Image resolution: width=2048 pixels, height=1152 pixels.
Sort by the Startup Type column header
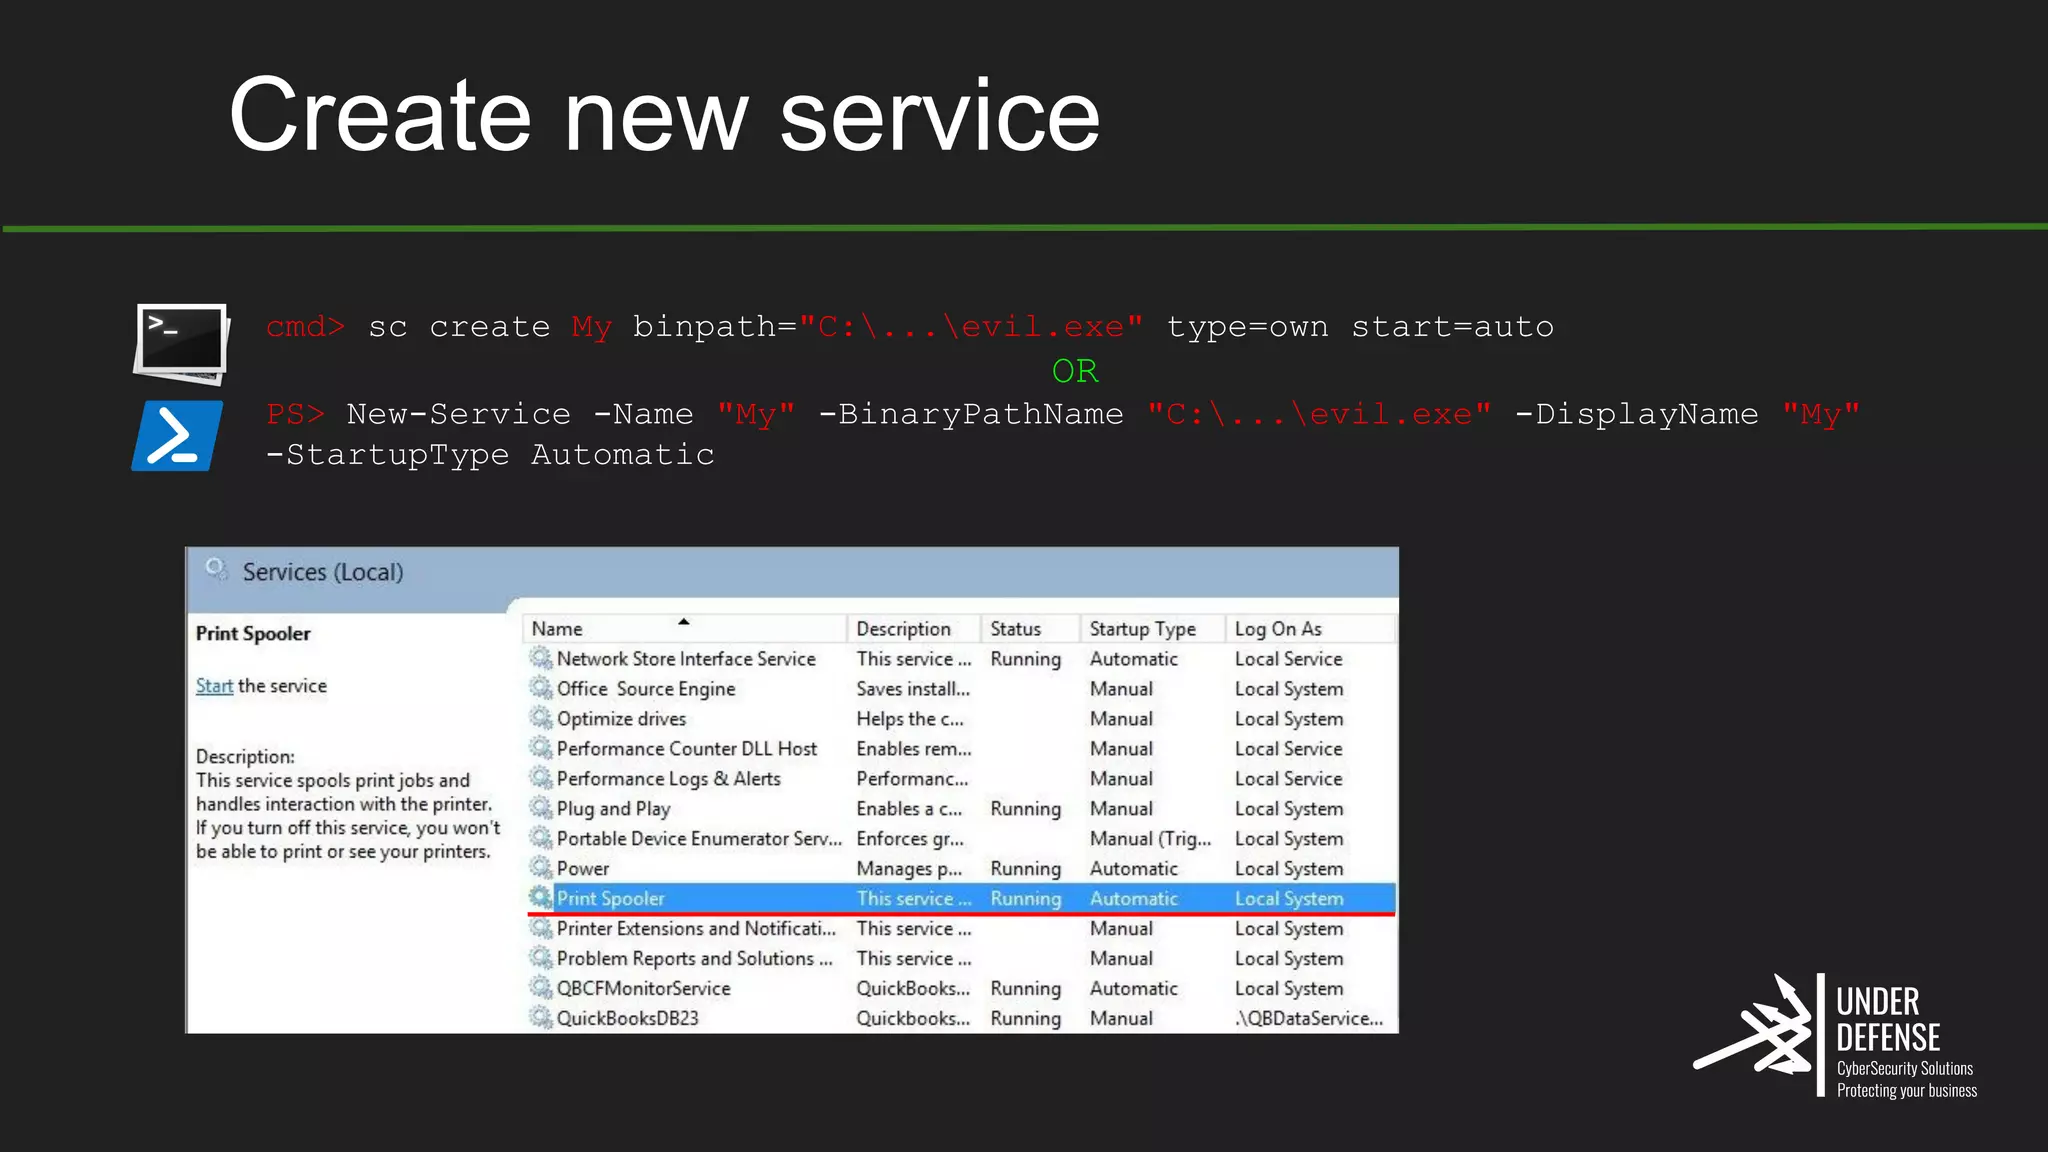tap(1153, 629)
